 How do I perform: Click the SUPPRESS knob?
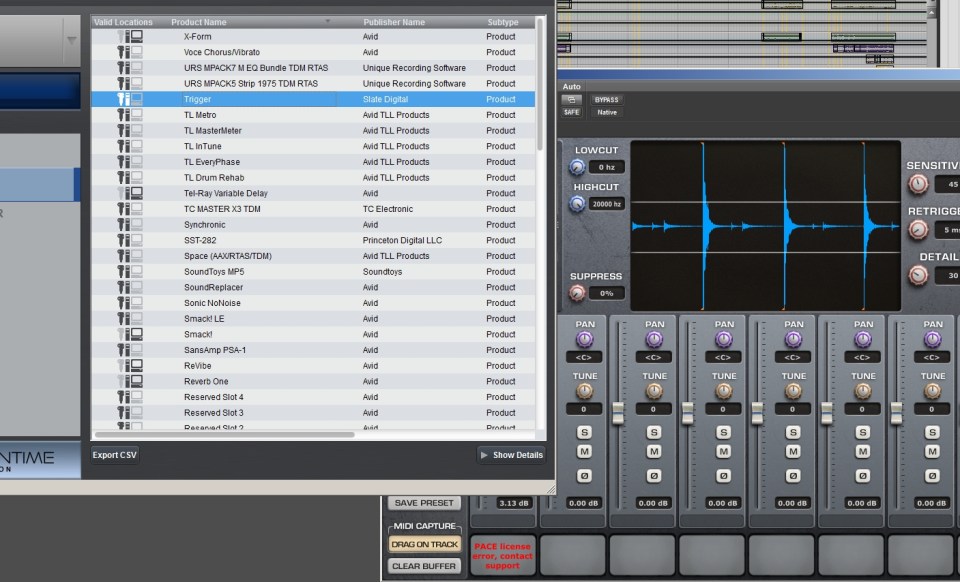click(x=577, y=293)
